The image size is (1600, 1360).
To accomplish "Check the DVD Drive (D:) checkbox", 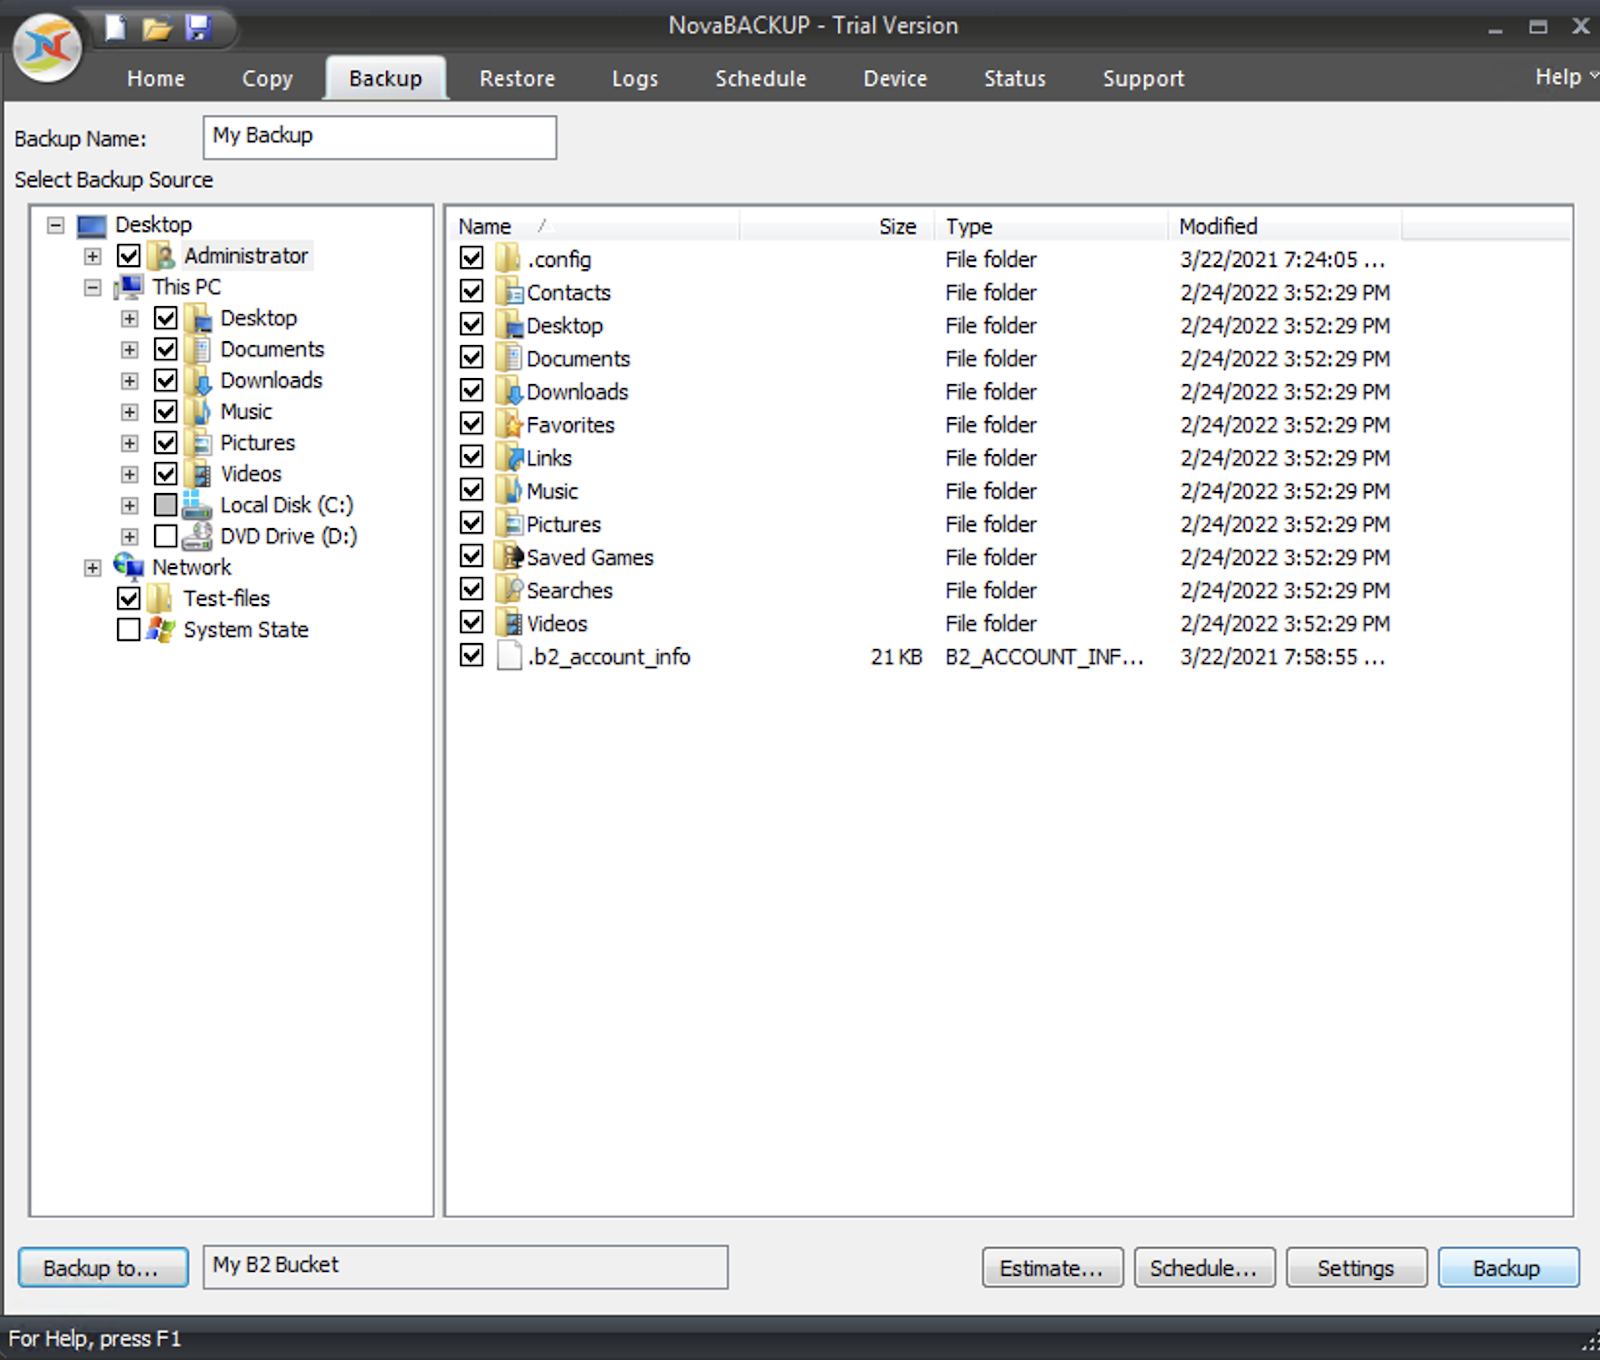I will pos(166,536).
